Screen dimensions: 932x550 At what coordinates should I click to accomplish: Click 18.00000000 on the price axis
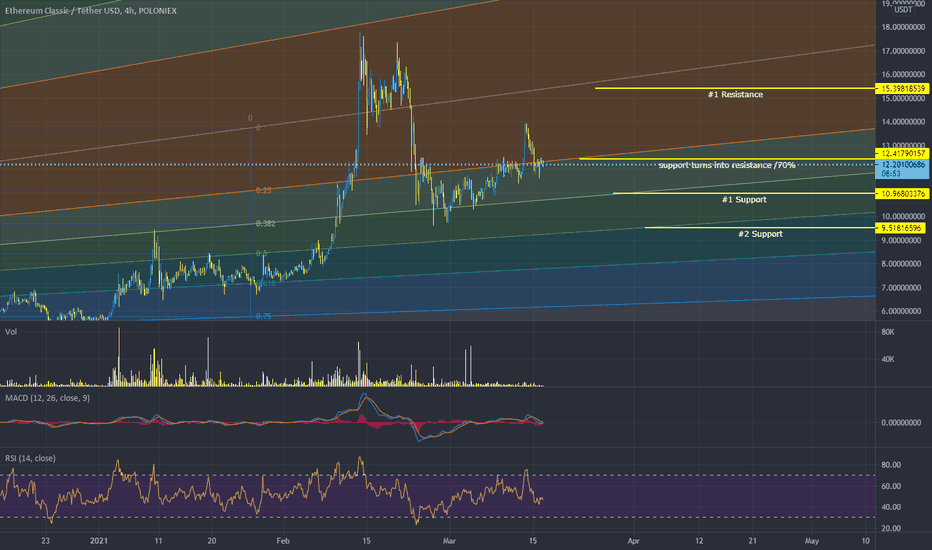(x=903, y=27)
